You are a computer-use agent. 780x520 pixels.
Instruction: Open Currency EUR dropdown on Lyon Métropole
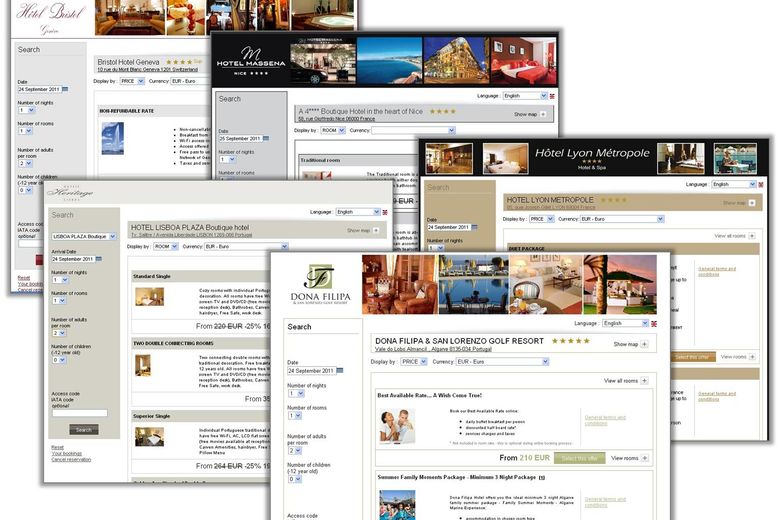click(x=622, y=219)
